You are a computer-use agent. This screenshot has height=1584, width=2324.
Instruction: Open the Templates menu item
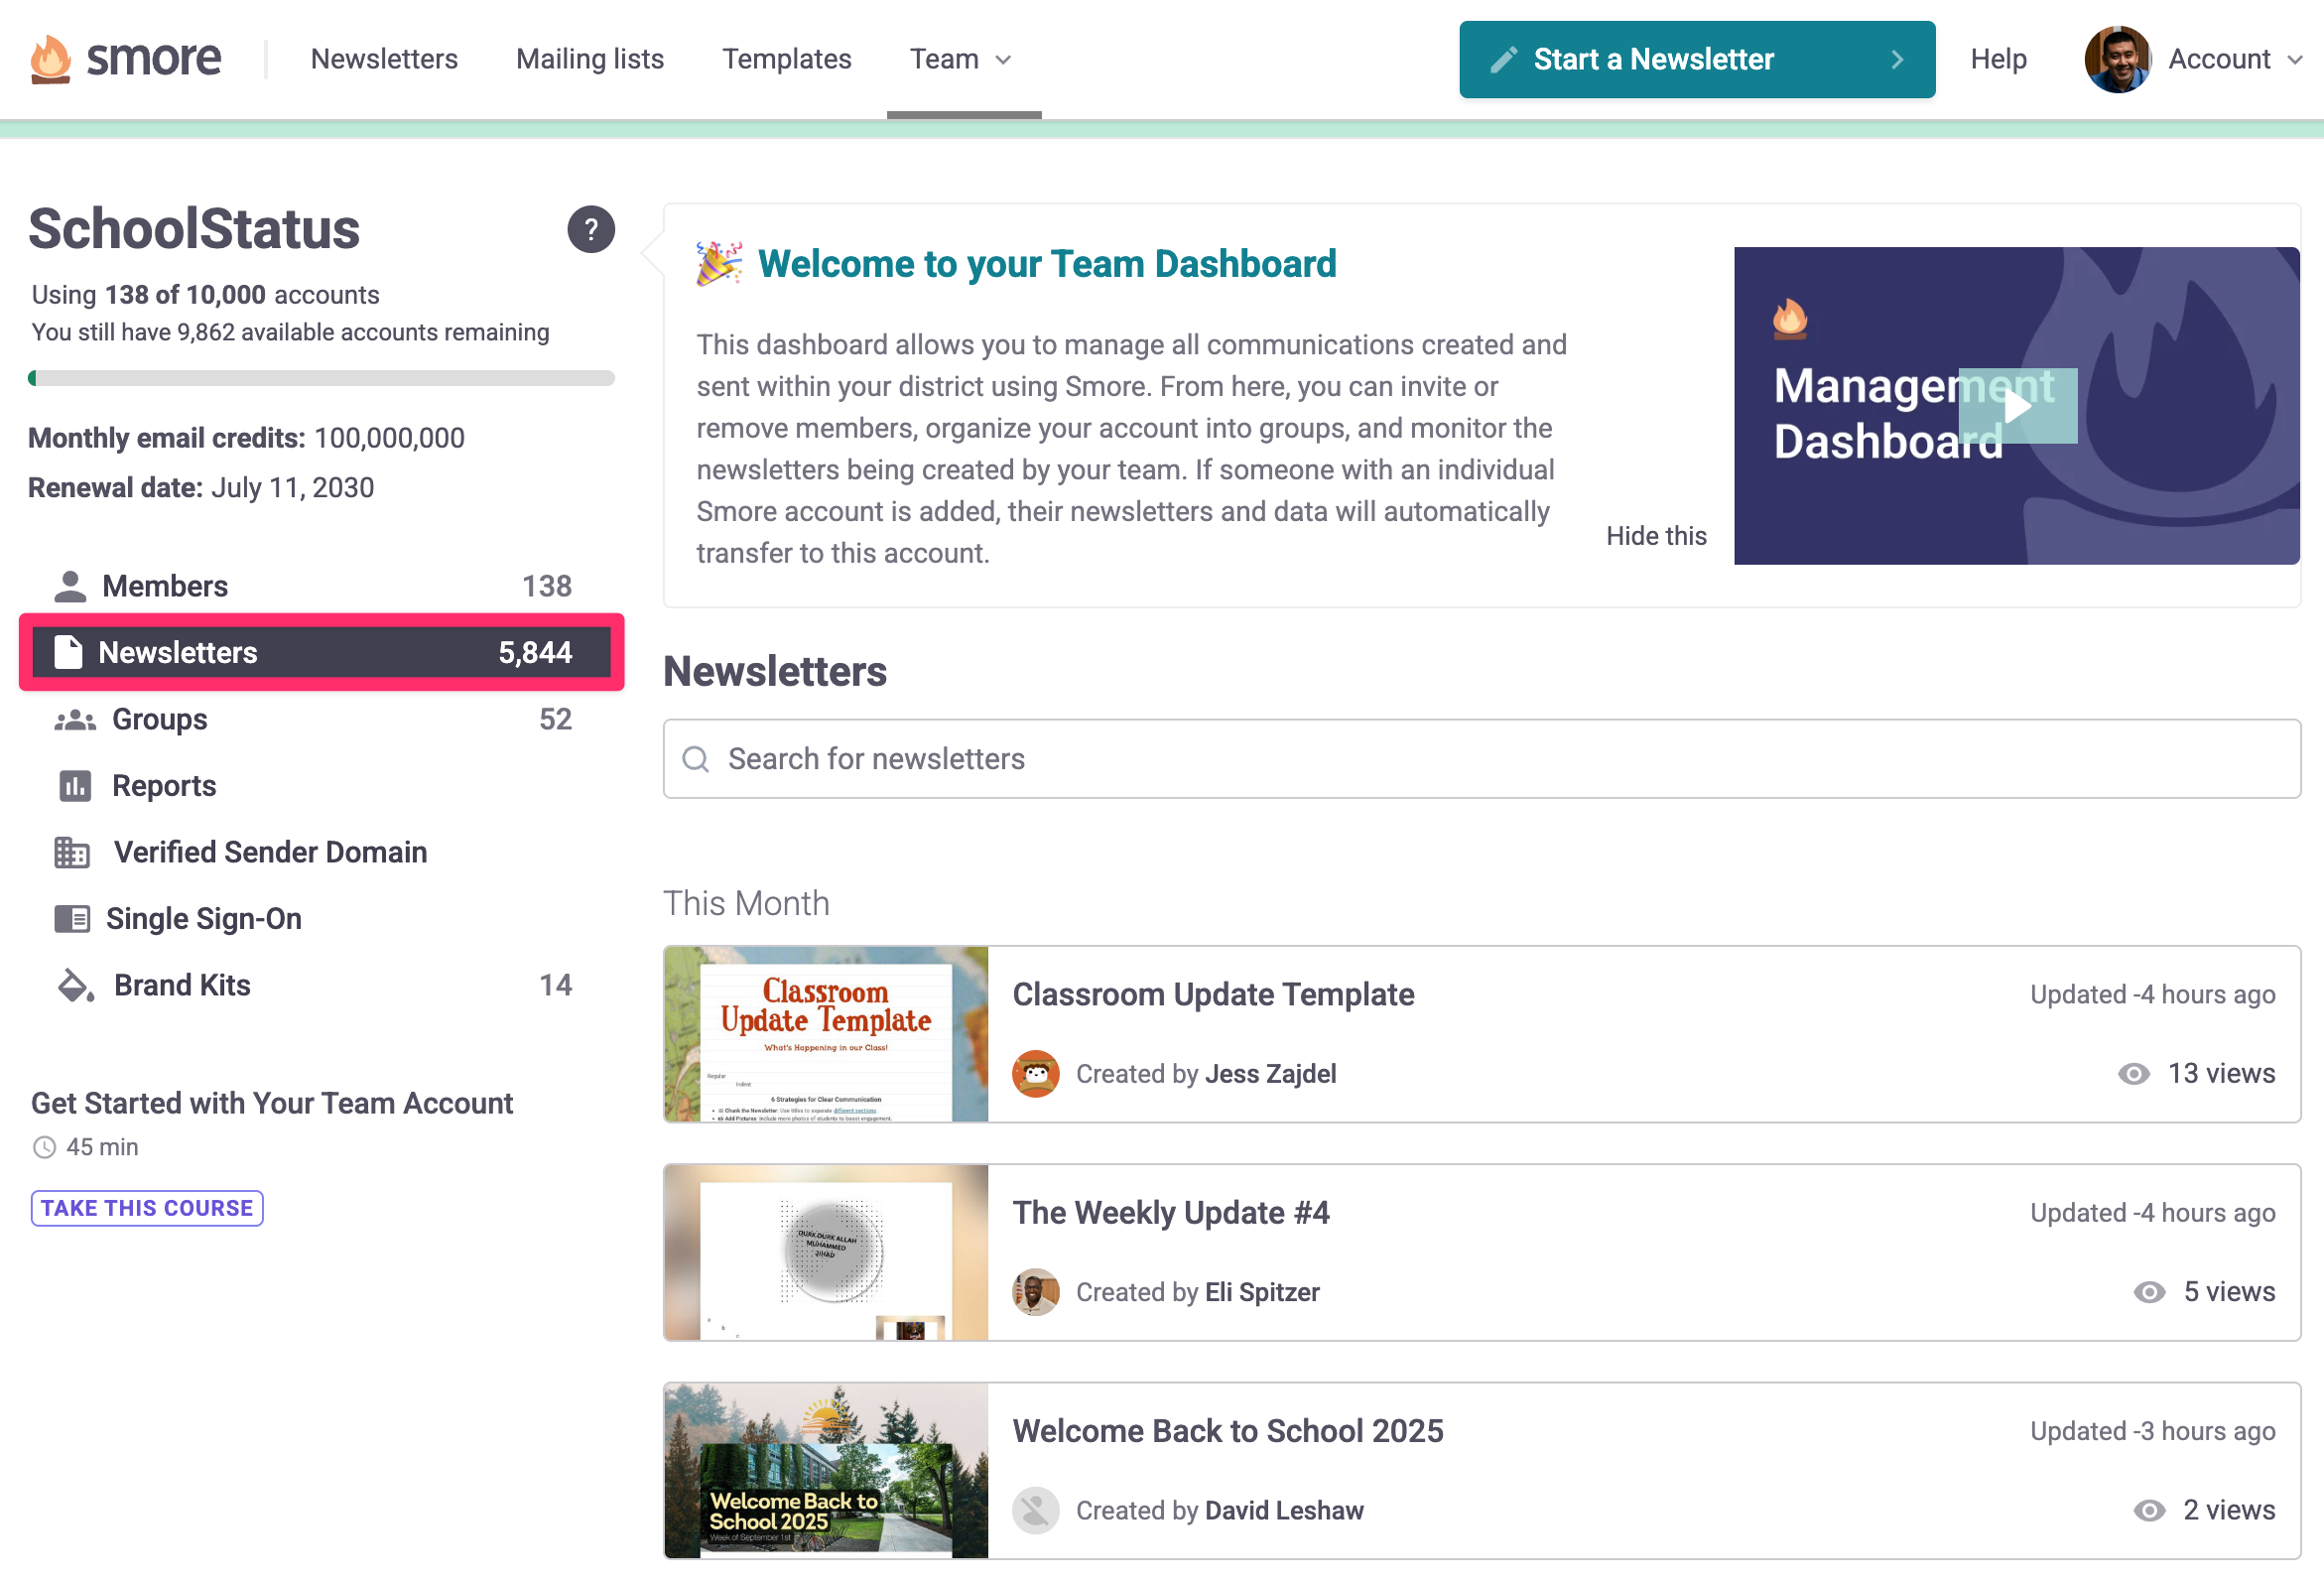pyautogui.click(x=787, y=59)
